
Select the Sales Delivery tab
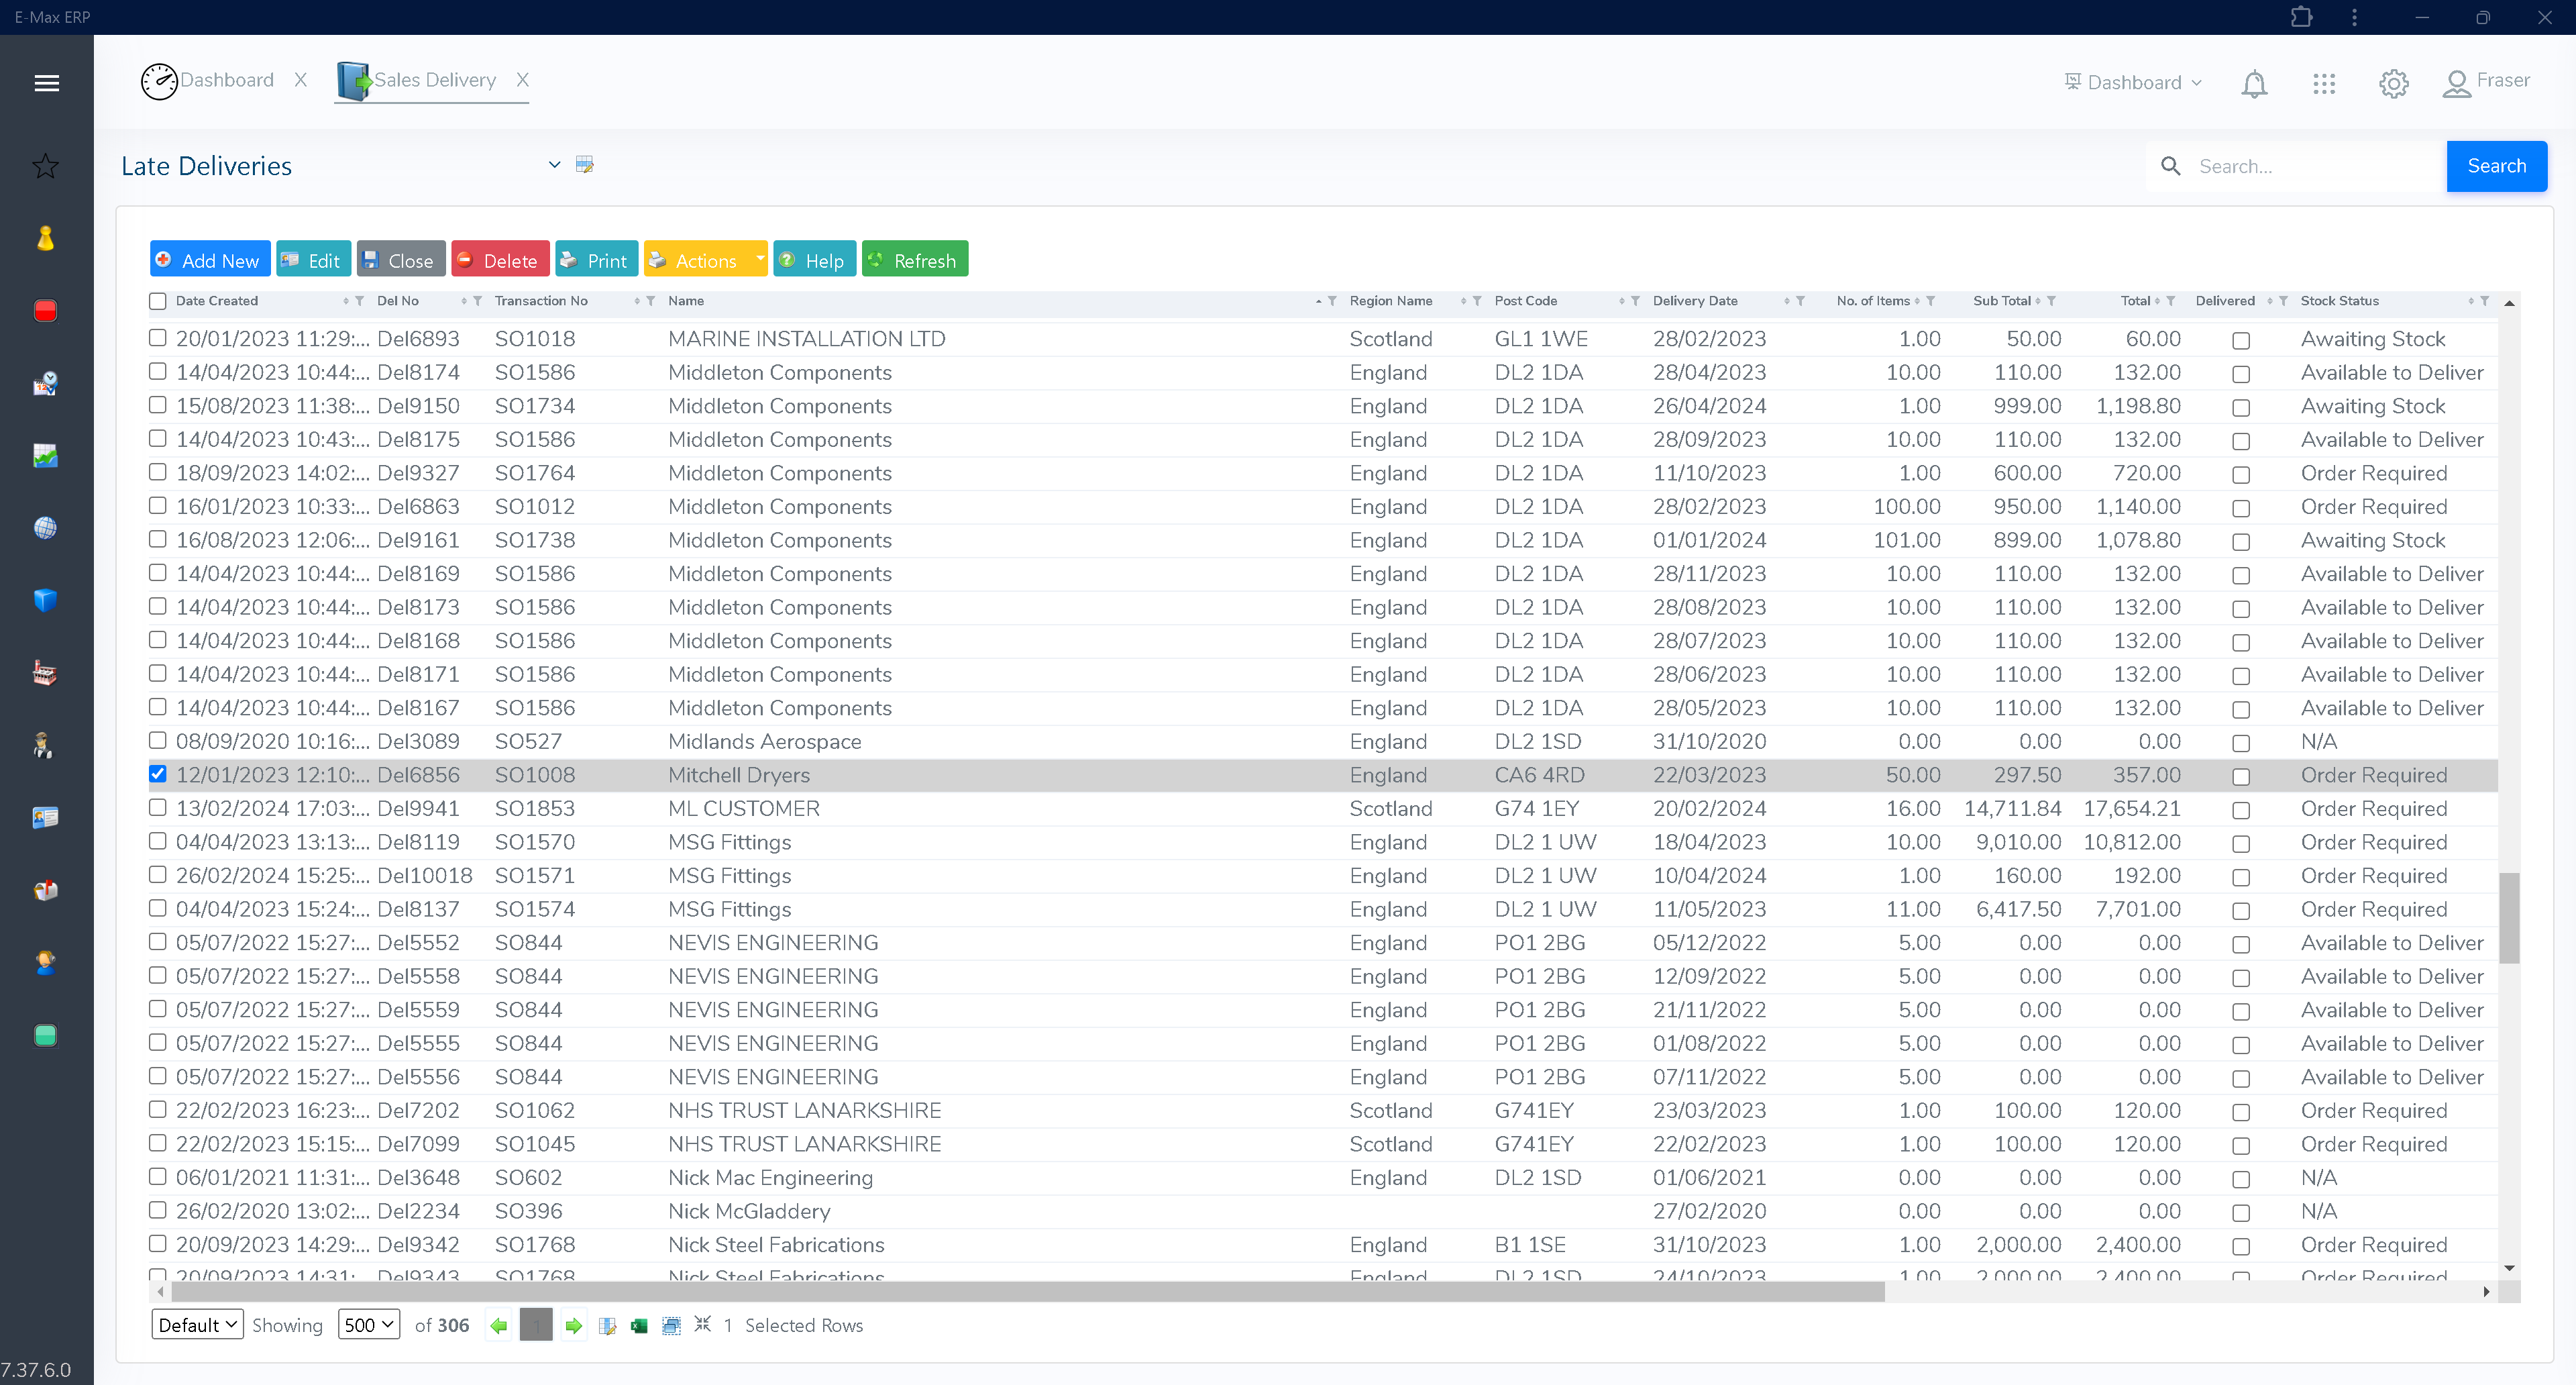coord(436,80)
